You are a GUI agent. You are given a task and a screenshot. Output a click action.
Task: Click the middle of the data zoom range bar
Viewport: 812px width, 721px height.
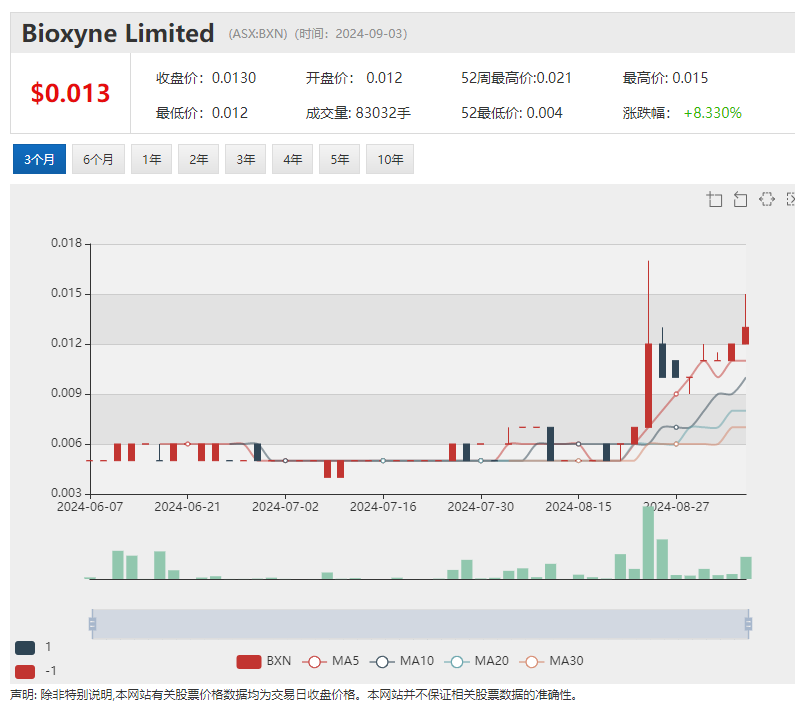[420, 624]
